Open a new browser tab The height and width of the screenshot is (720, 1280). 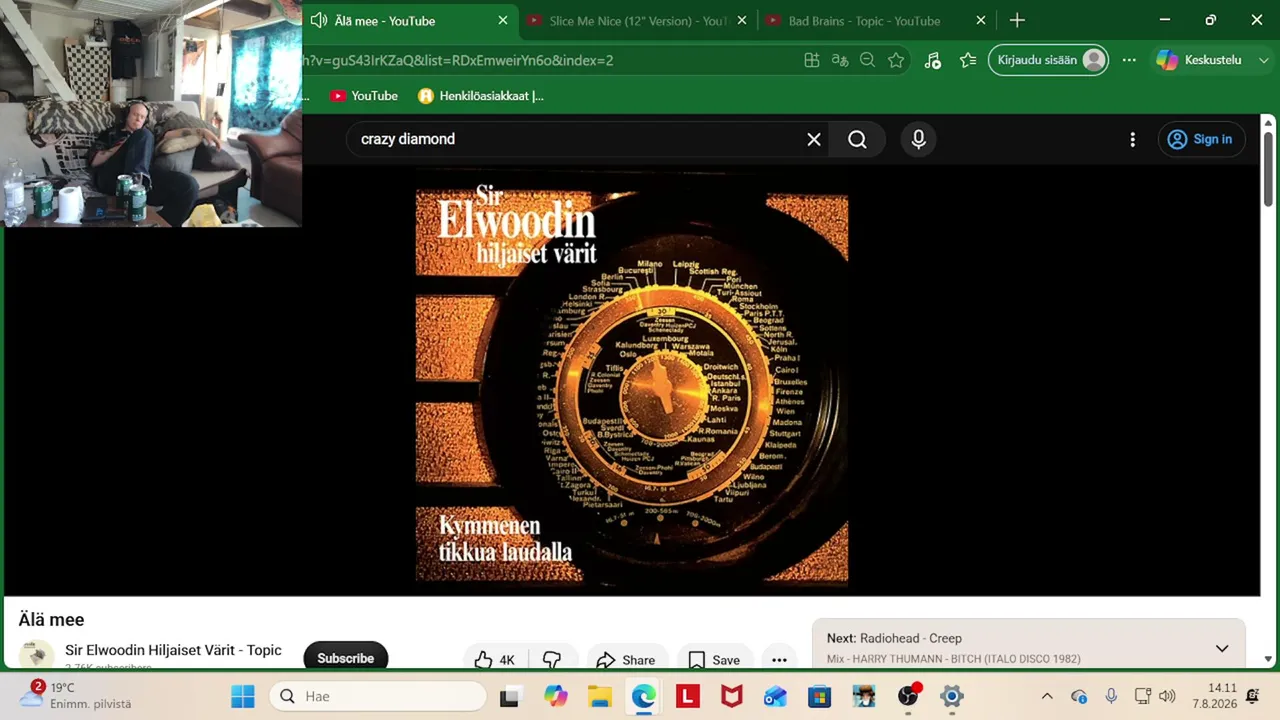click(x=1017, y=21)
